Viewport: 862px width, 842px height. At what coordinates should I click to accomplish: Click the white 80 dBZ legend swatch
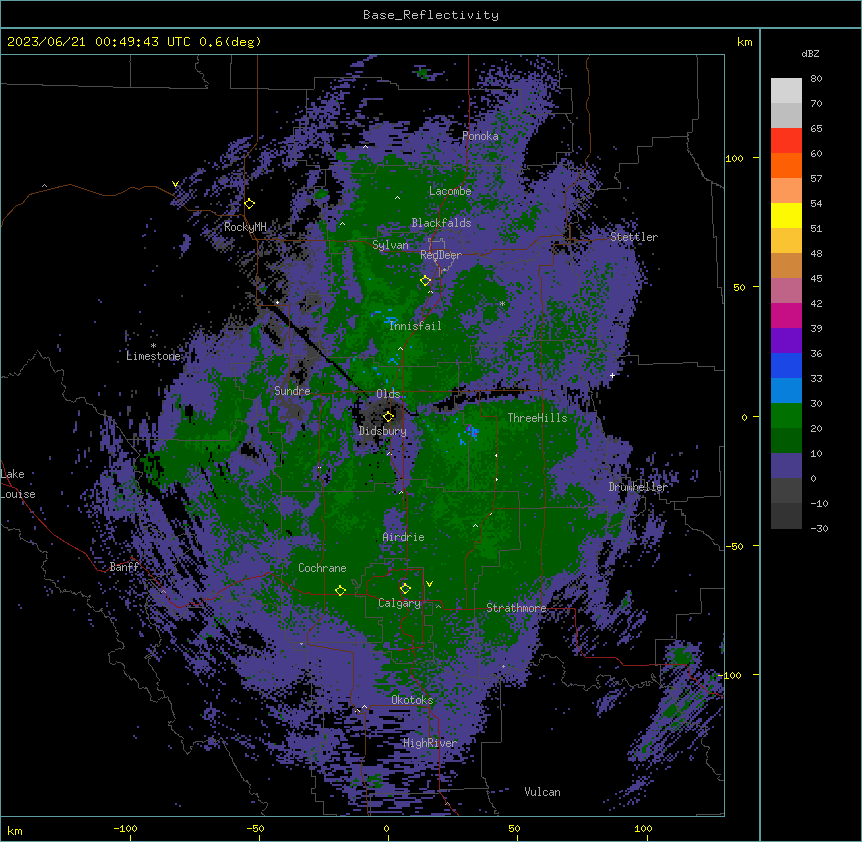point(786,91)
